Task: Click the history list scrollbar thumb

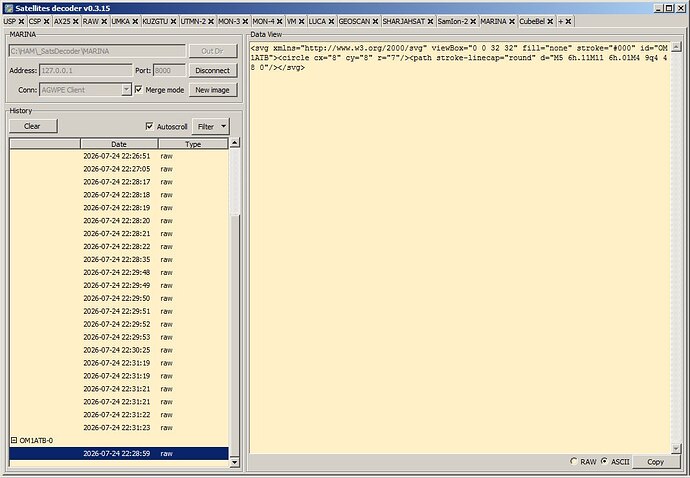Action: pos(235,335)
